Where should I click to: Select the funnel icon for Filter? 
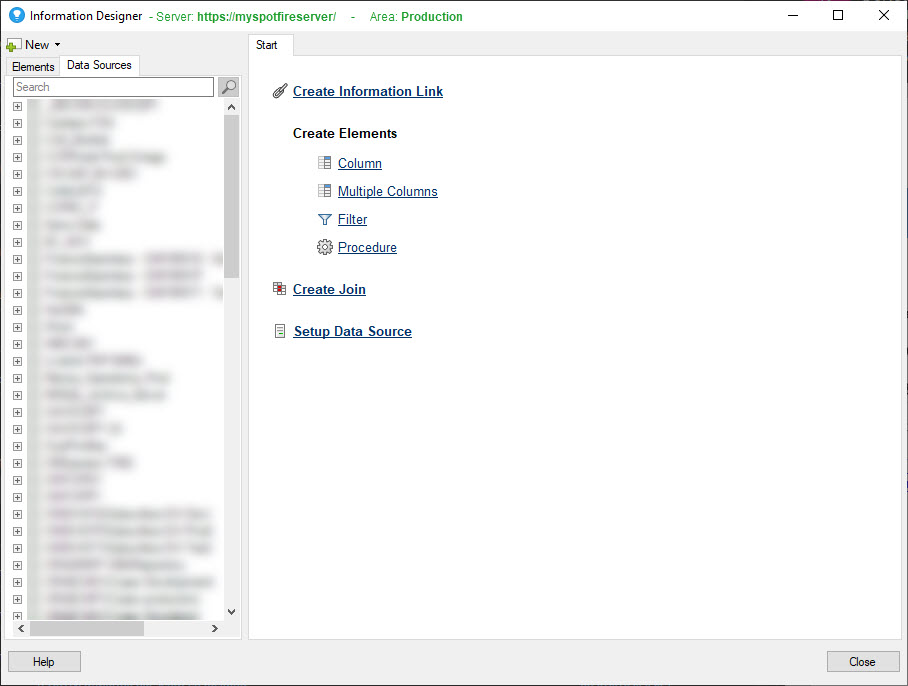click(324, 219)
